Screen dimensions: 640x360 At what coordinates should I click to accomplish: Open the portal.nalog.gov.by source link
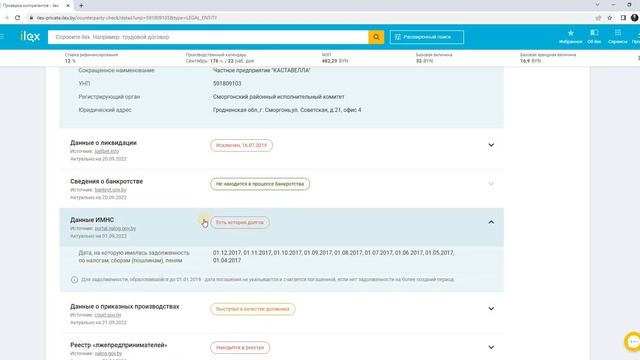coord(115,229)
